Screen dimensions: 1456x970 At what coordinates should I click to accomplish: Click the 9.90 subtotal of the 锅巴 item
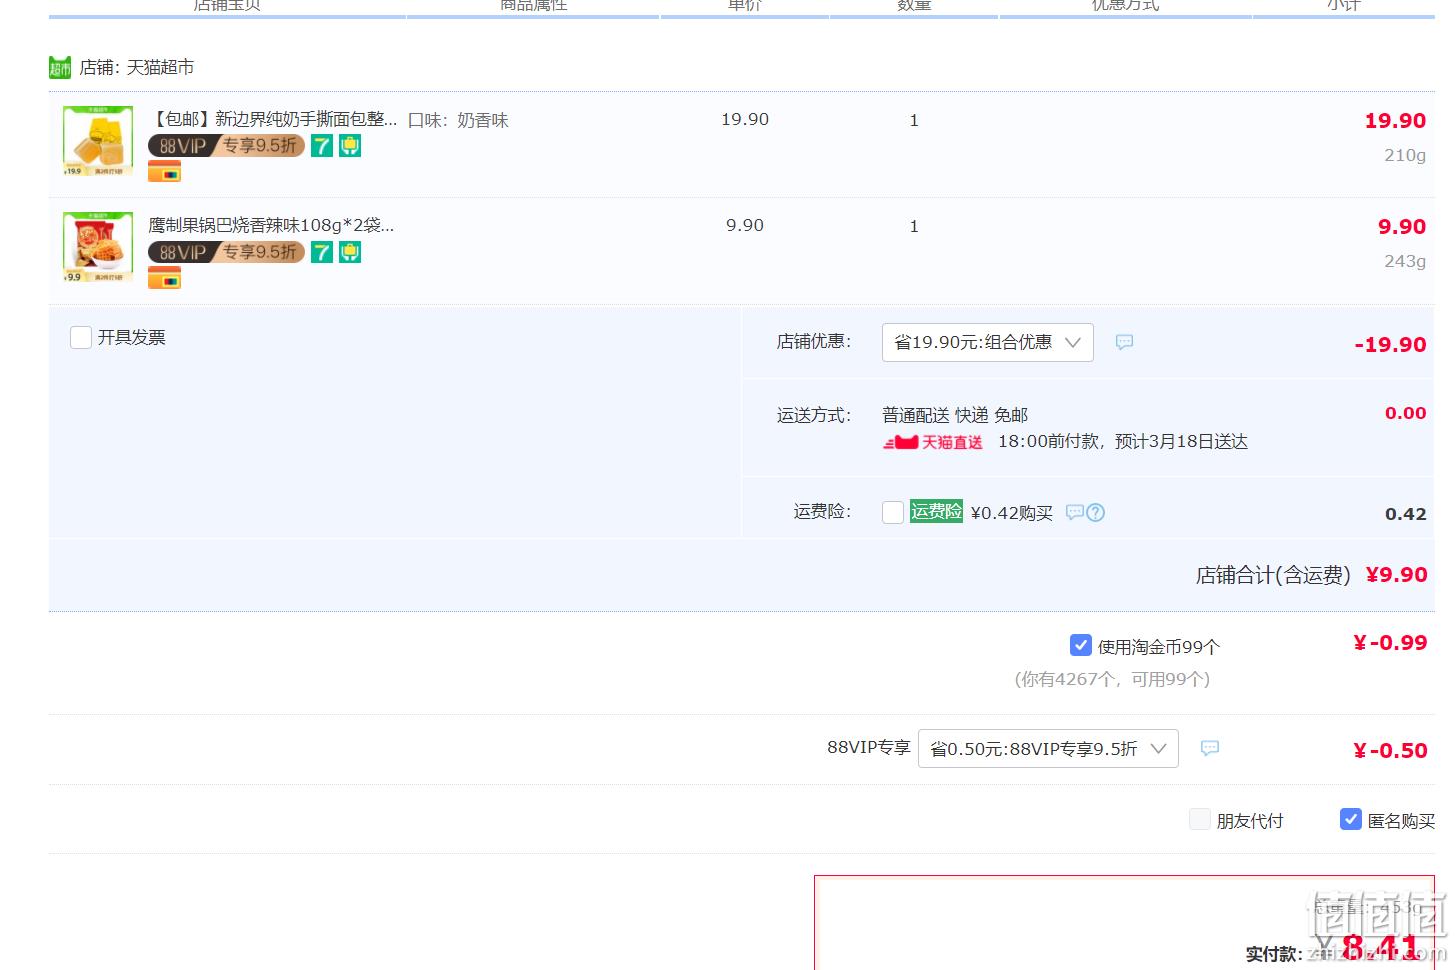(1402, 226)
